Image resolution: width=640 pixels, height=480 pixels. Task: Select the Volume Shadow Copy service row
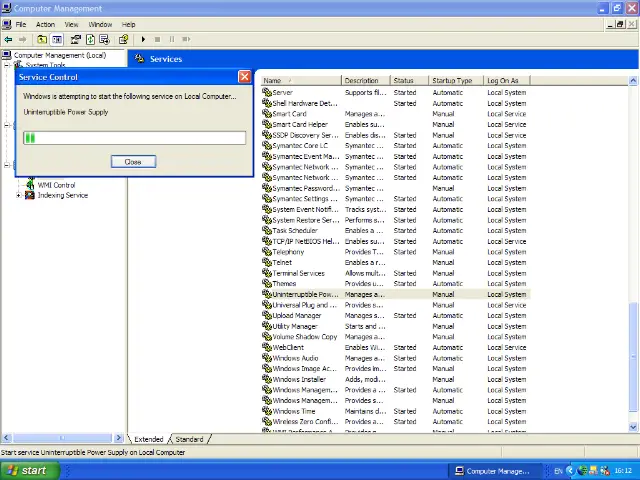[396, 336]
